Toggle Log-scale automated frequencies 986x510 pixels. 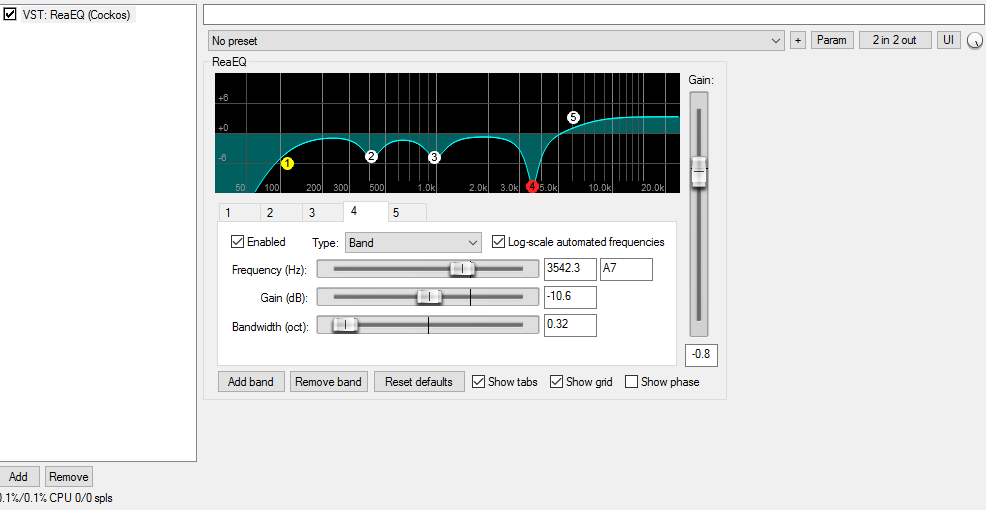(x=498, y=241)
